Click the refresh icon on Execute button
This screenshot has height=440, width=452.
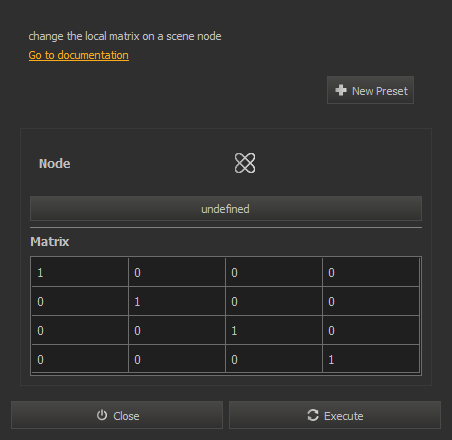tap(313, 415)
